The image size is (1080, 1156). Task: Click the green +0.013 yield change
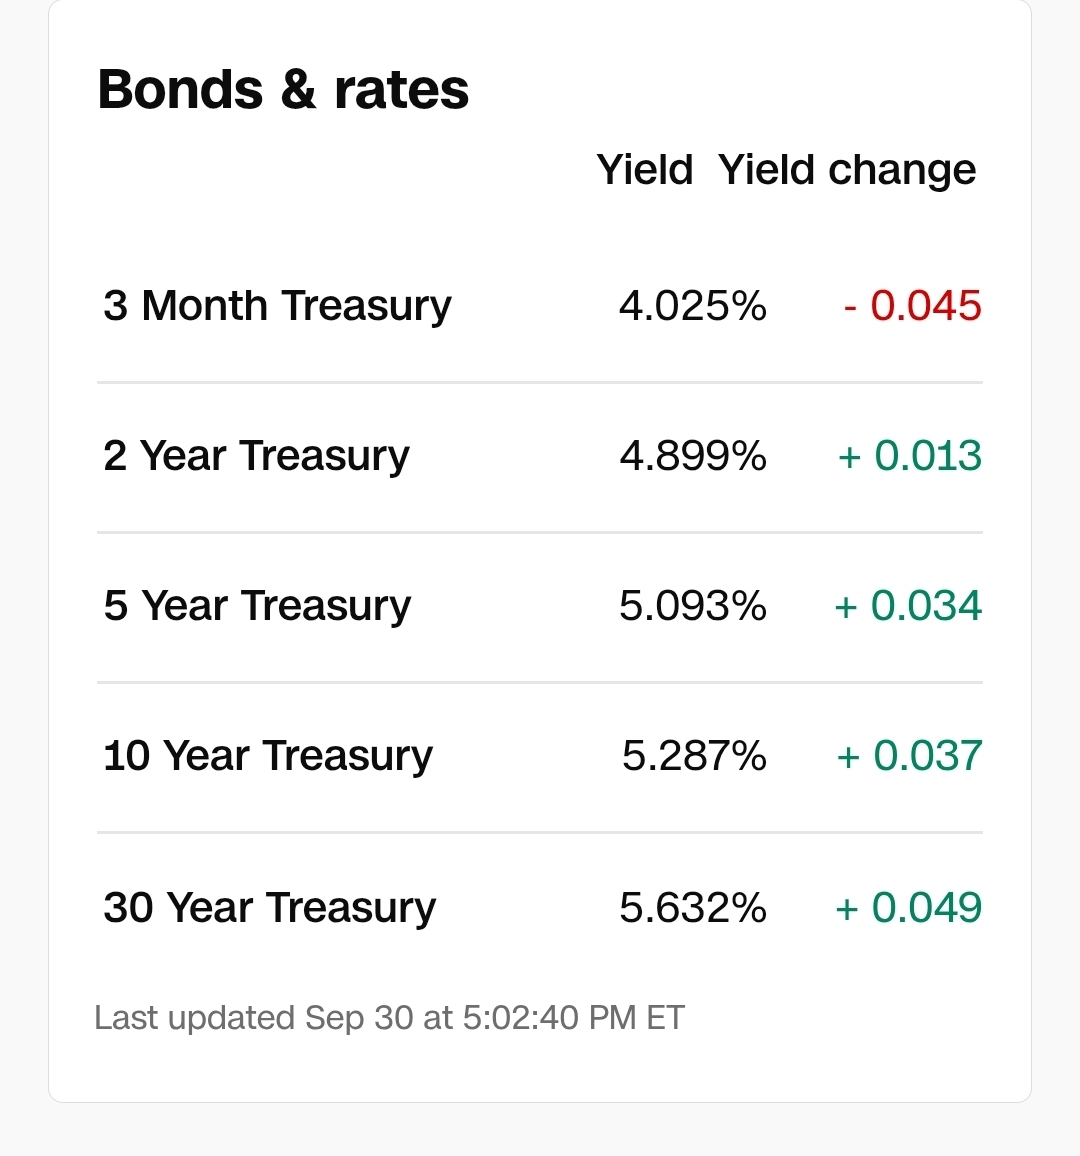click(910, 455)
